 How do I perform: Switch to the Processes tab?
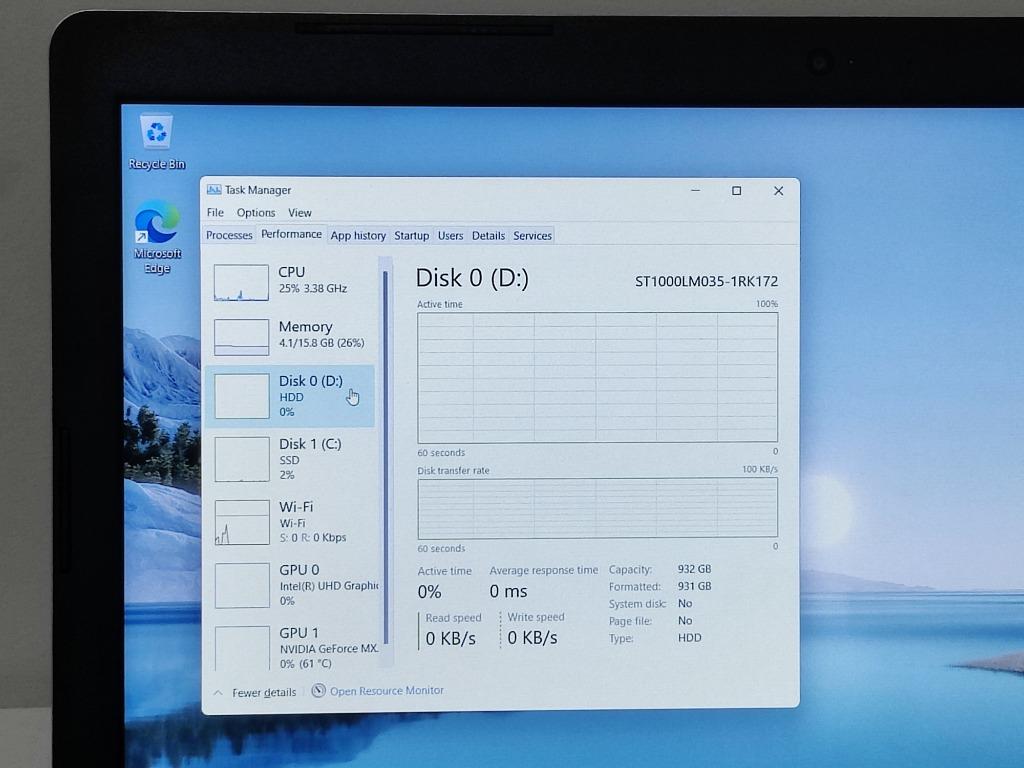click(229, 235)
